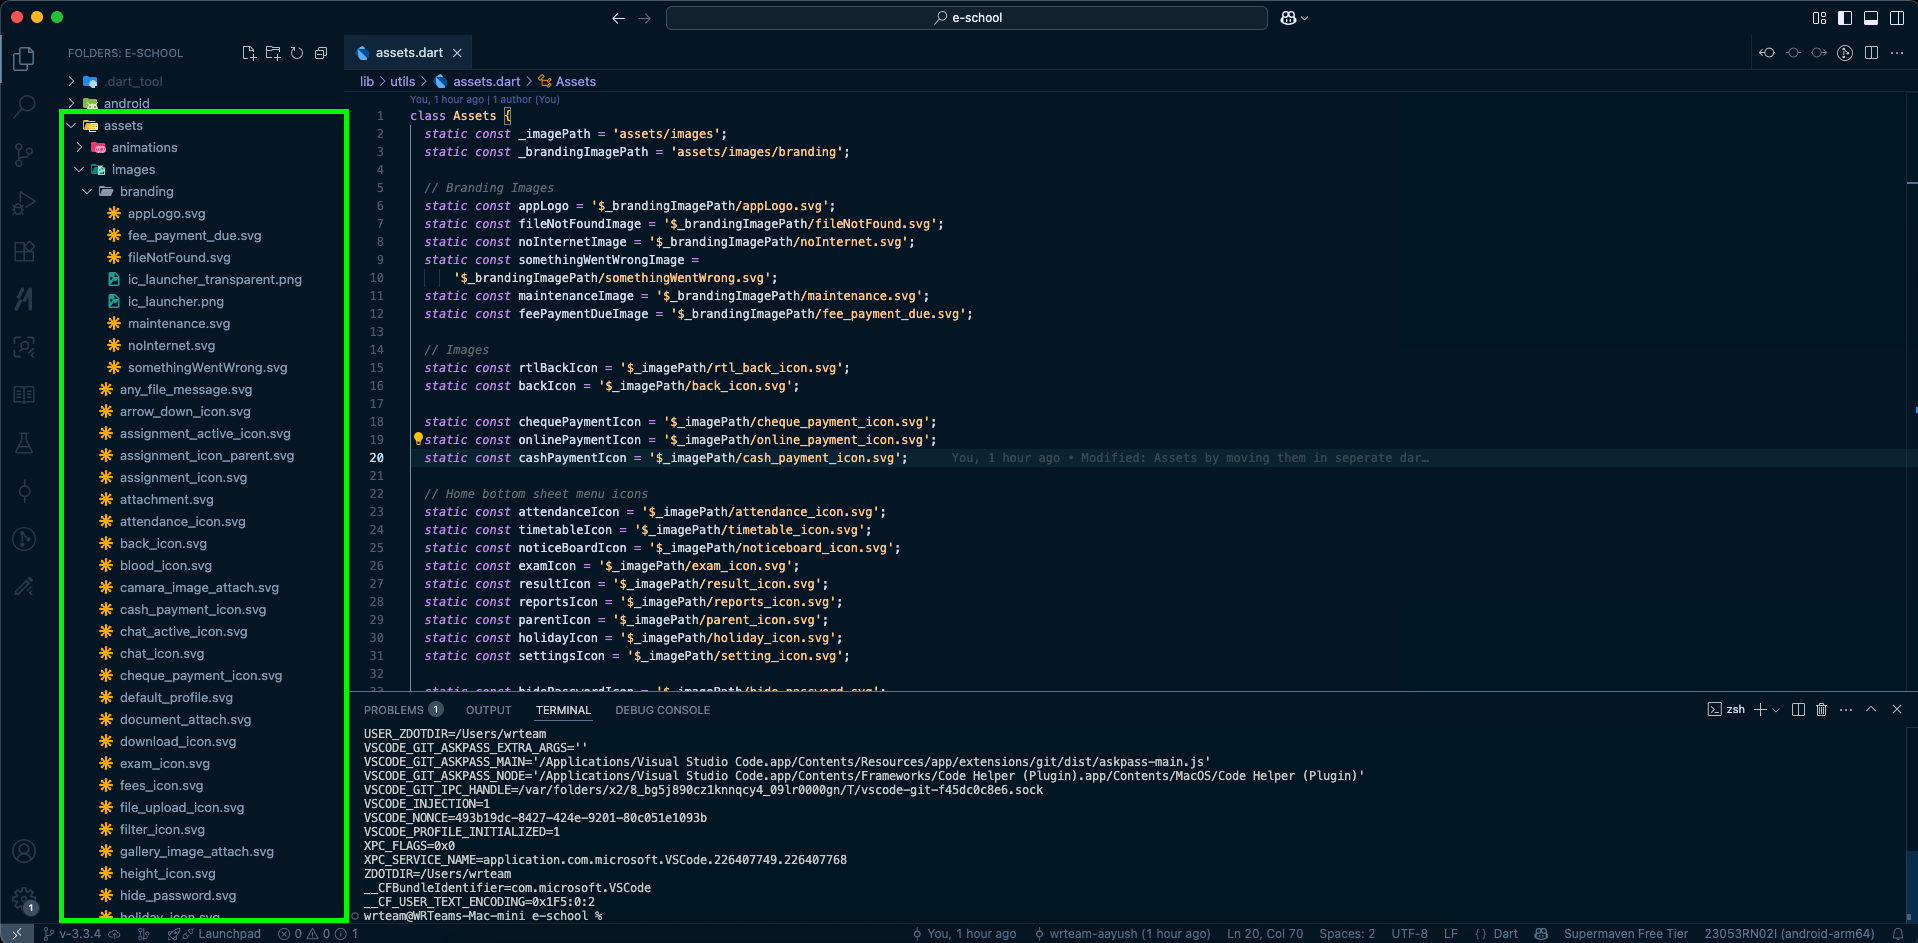The image size is (1918, 943).
Task: Split the terminal pane
Action: 1798,710
